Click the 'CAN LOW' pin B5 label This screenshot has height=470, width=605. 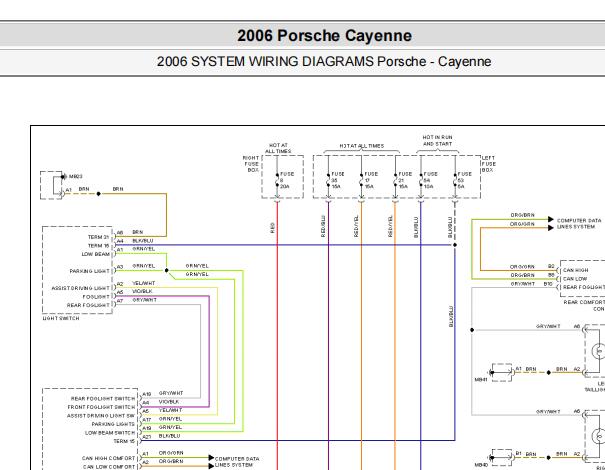point(575,279)
